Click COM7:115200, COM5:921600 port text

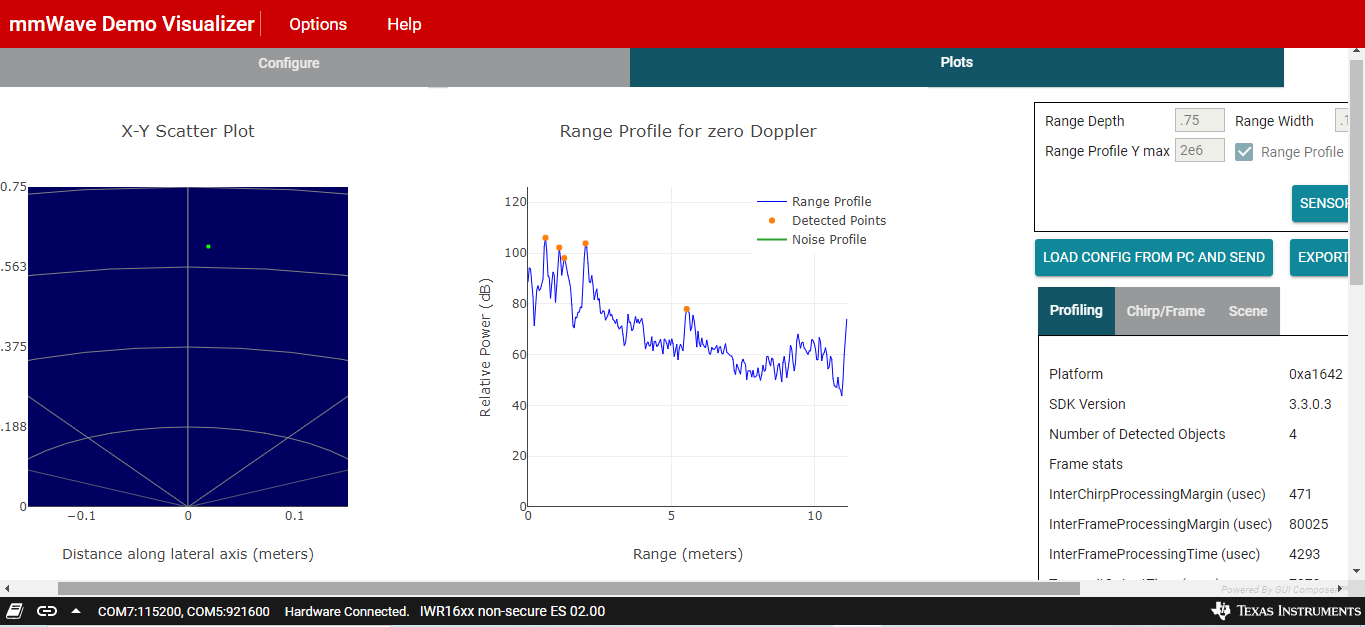pos(184,611)
